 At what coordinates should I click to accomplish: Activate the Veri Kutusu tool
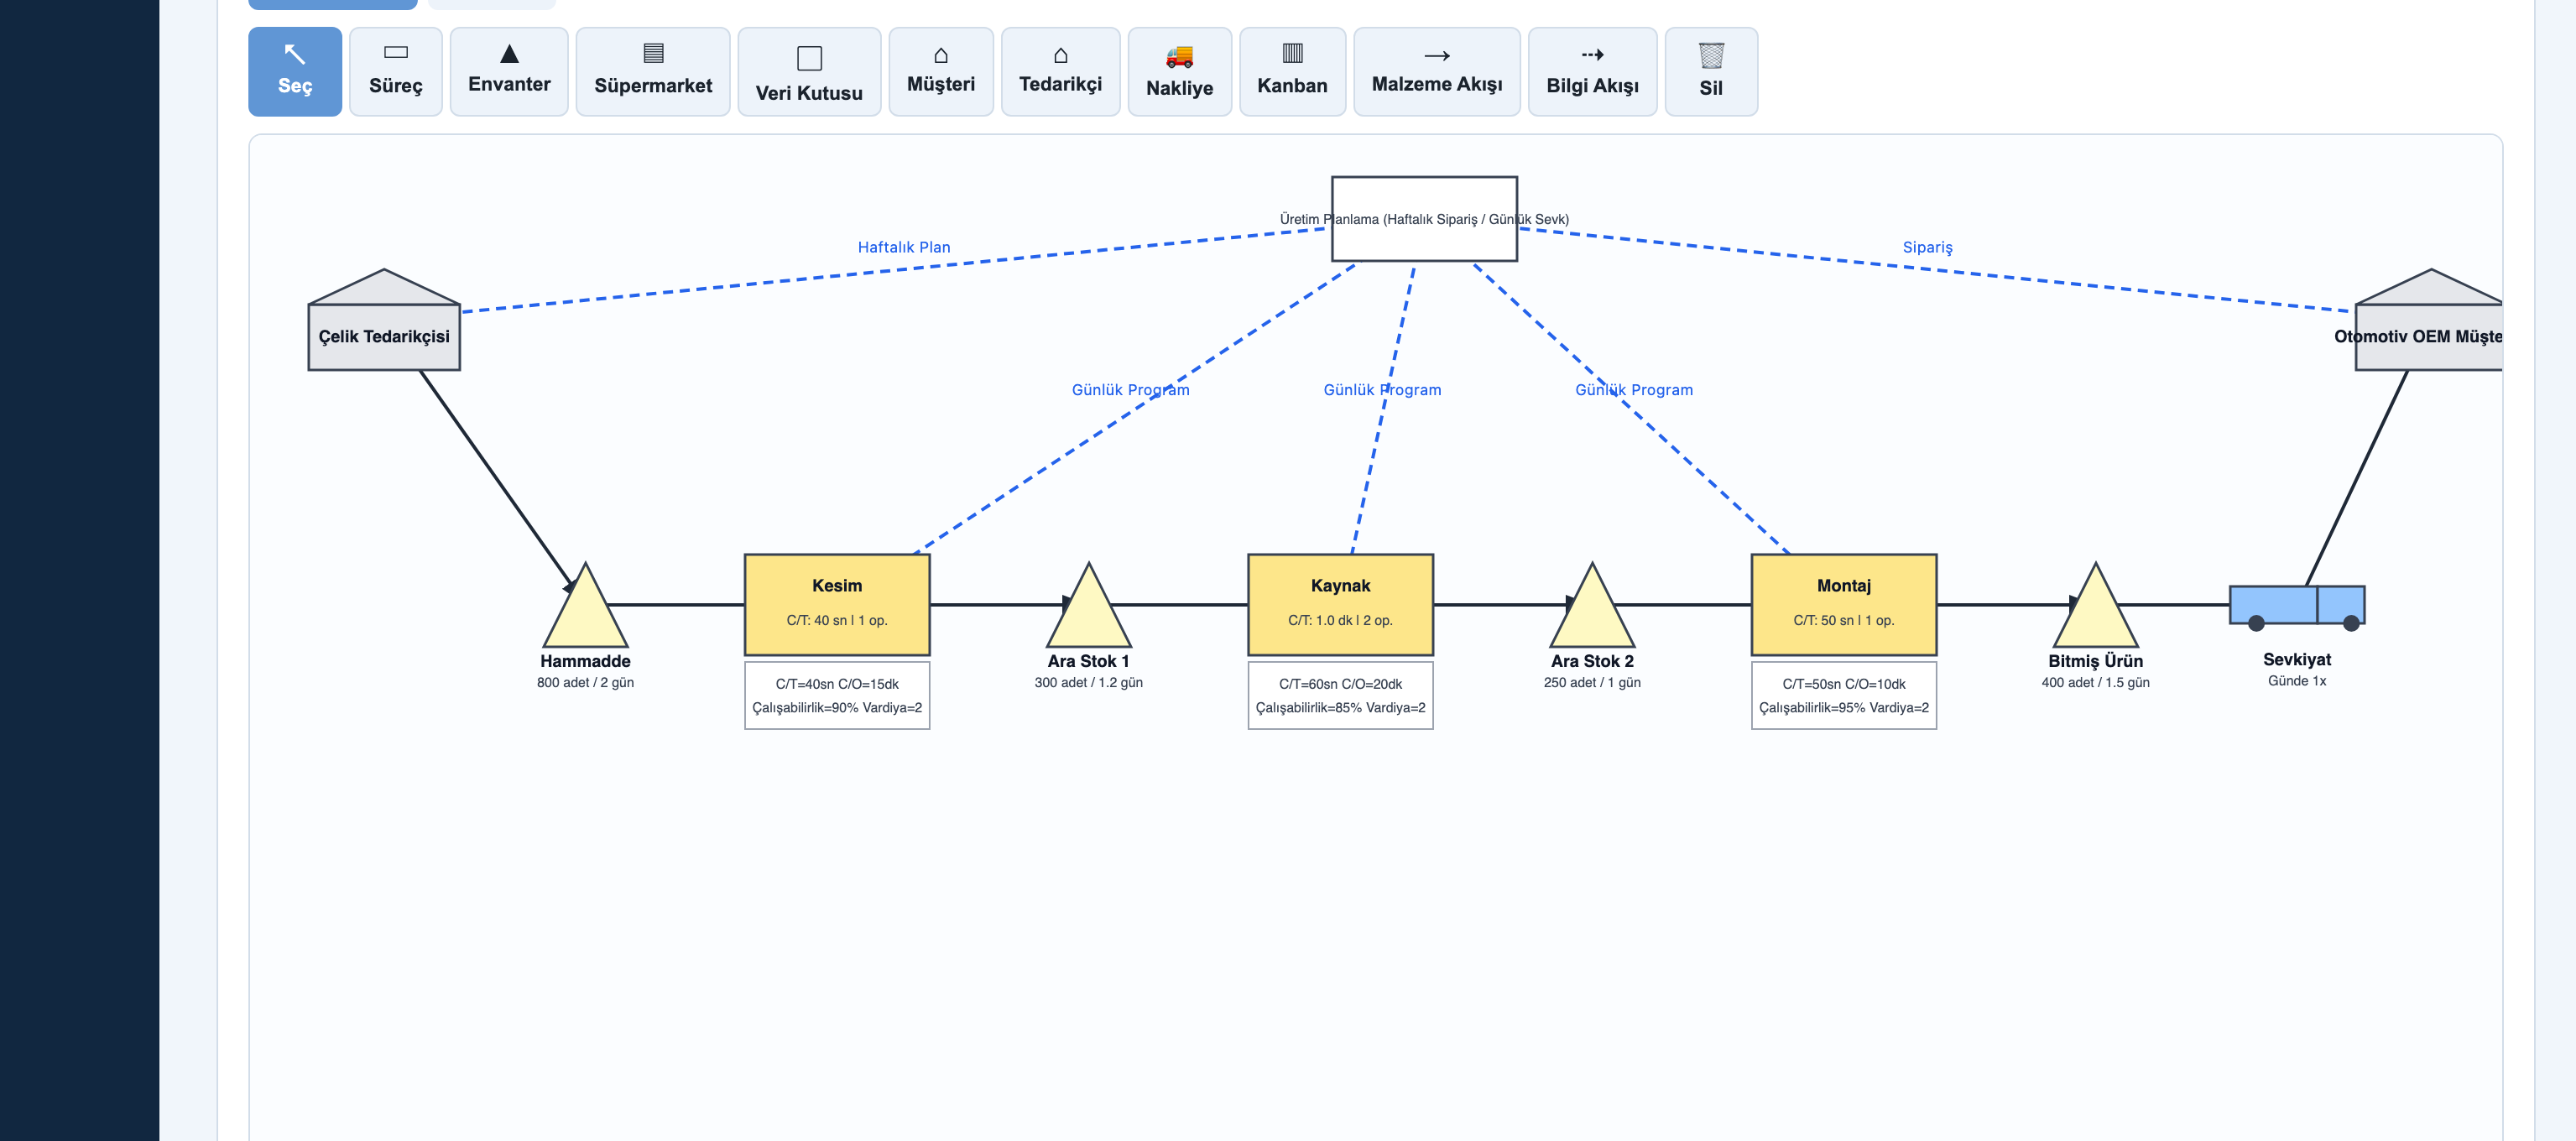pos(809,71)
